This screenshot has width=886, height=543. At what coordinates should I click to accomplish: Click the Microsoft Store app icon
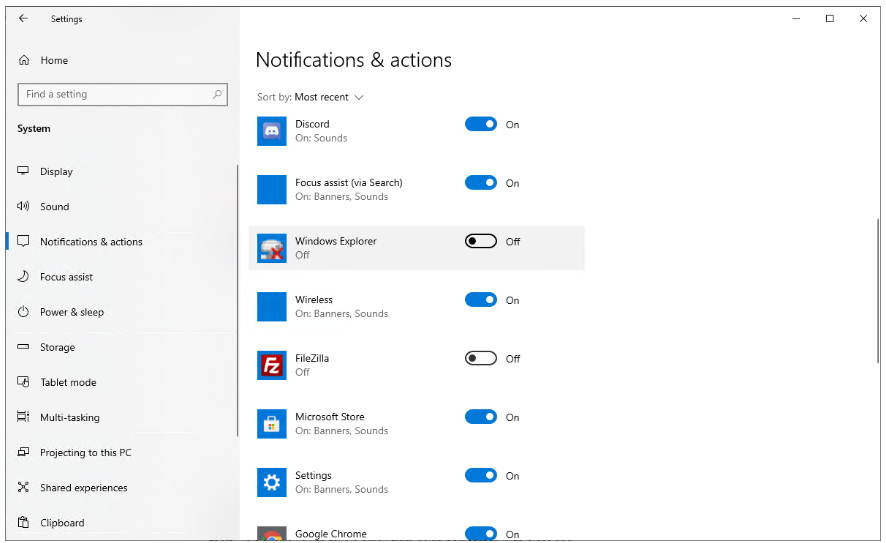[271, 424]
